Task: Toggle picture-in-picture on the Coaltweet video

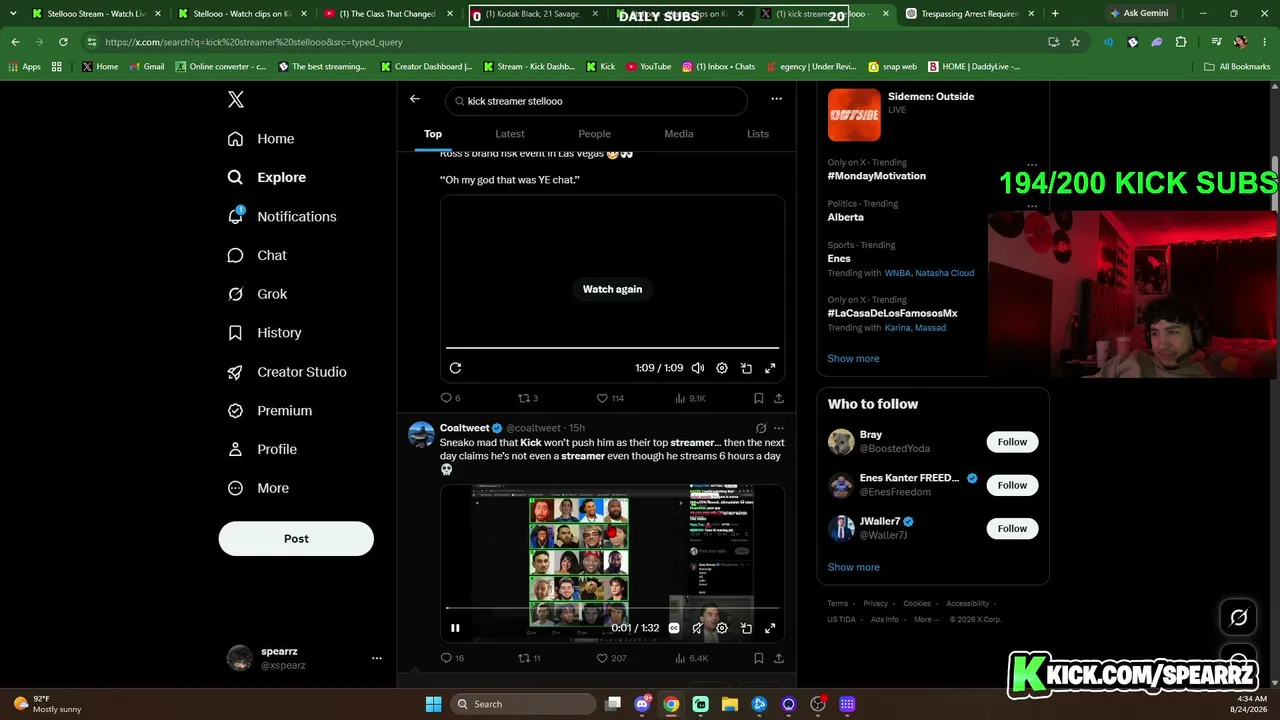Action: (746, 628)
